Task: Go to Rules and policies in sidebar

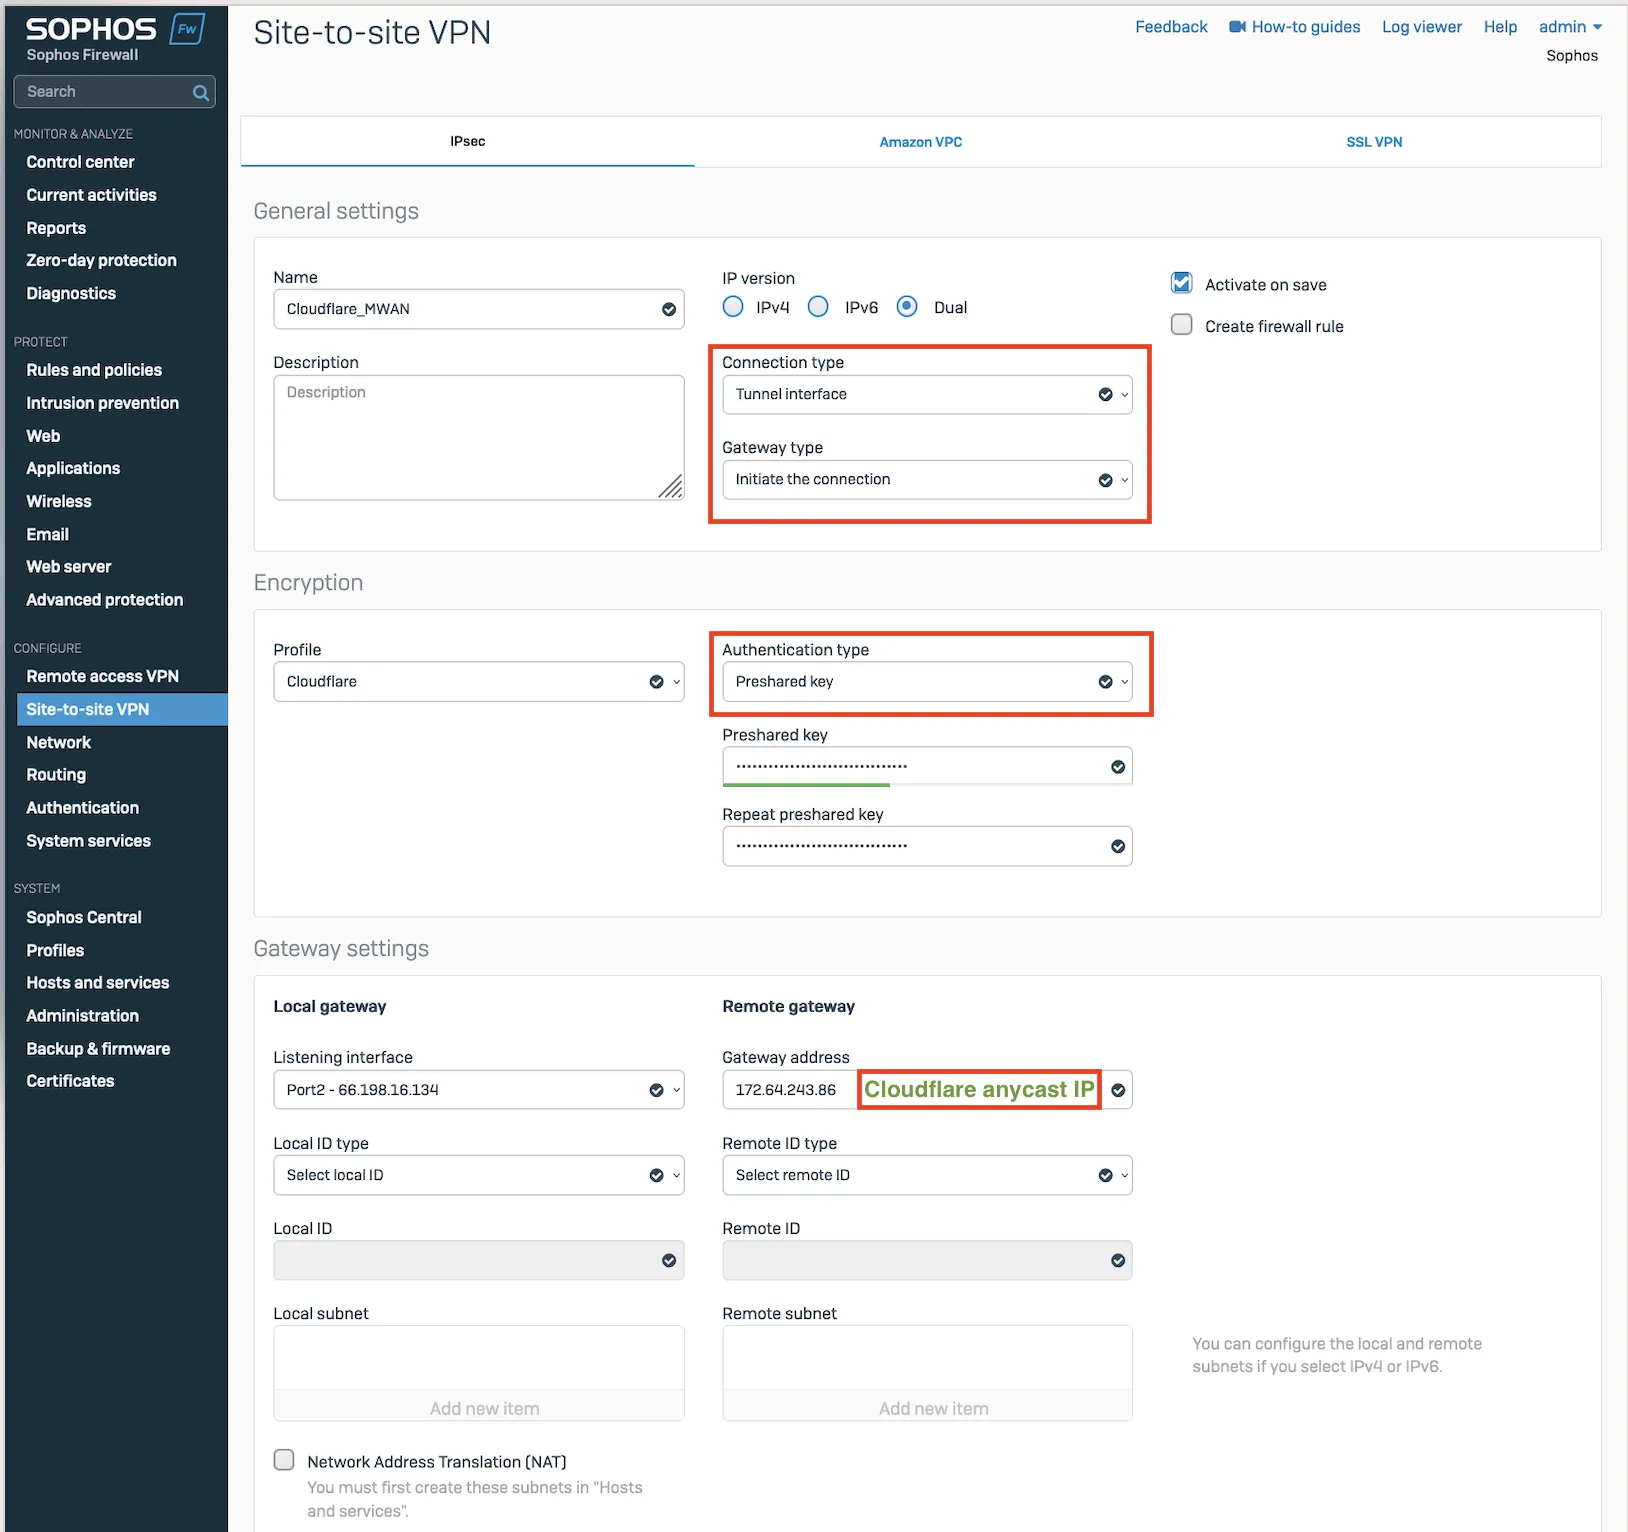Action: 94,370
